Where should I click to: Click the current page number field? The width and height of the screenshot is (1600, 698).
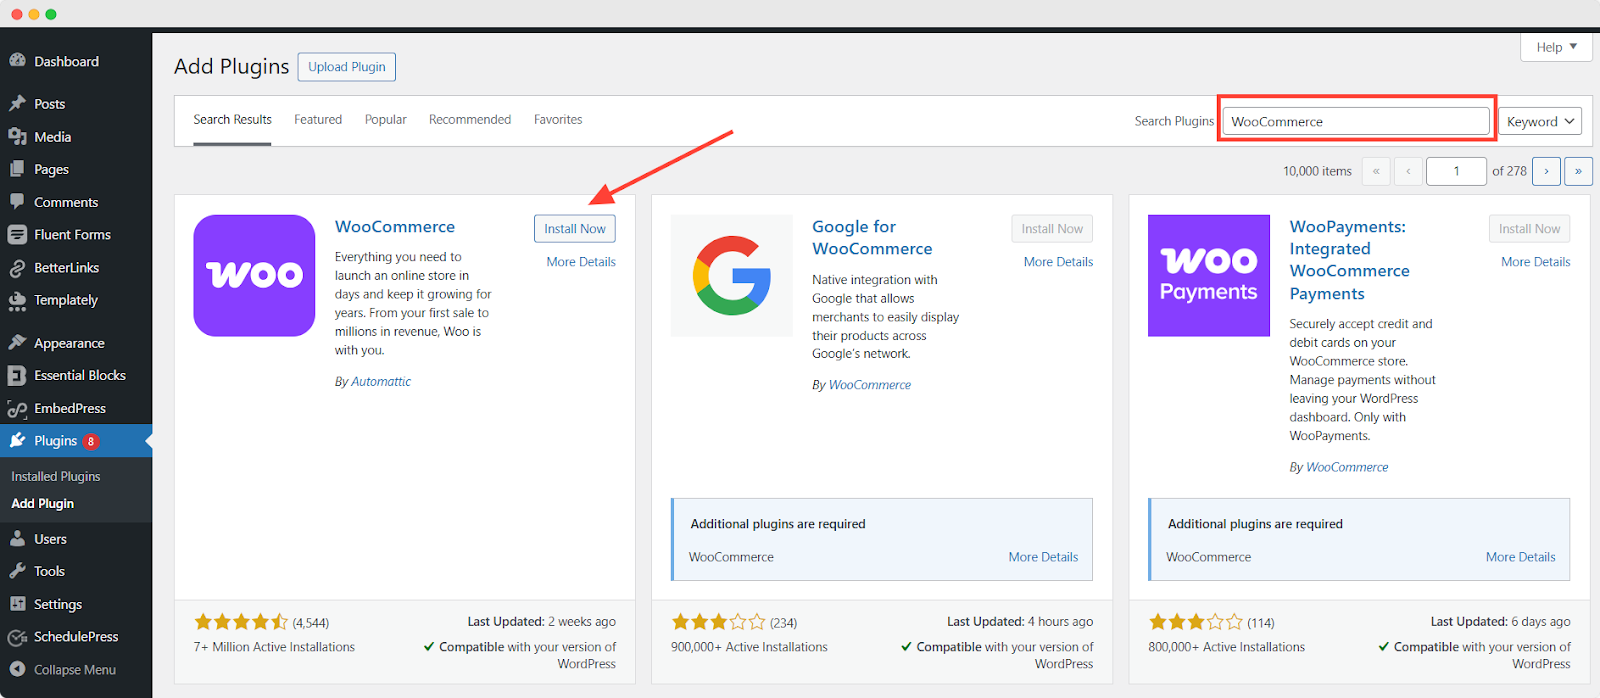[1456, 171]
